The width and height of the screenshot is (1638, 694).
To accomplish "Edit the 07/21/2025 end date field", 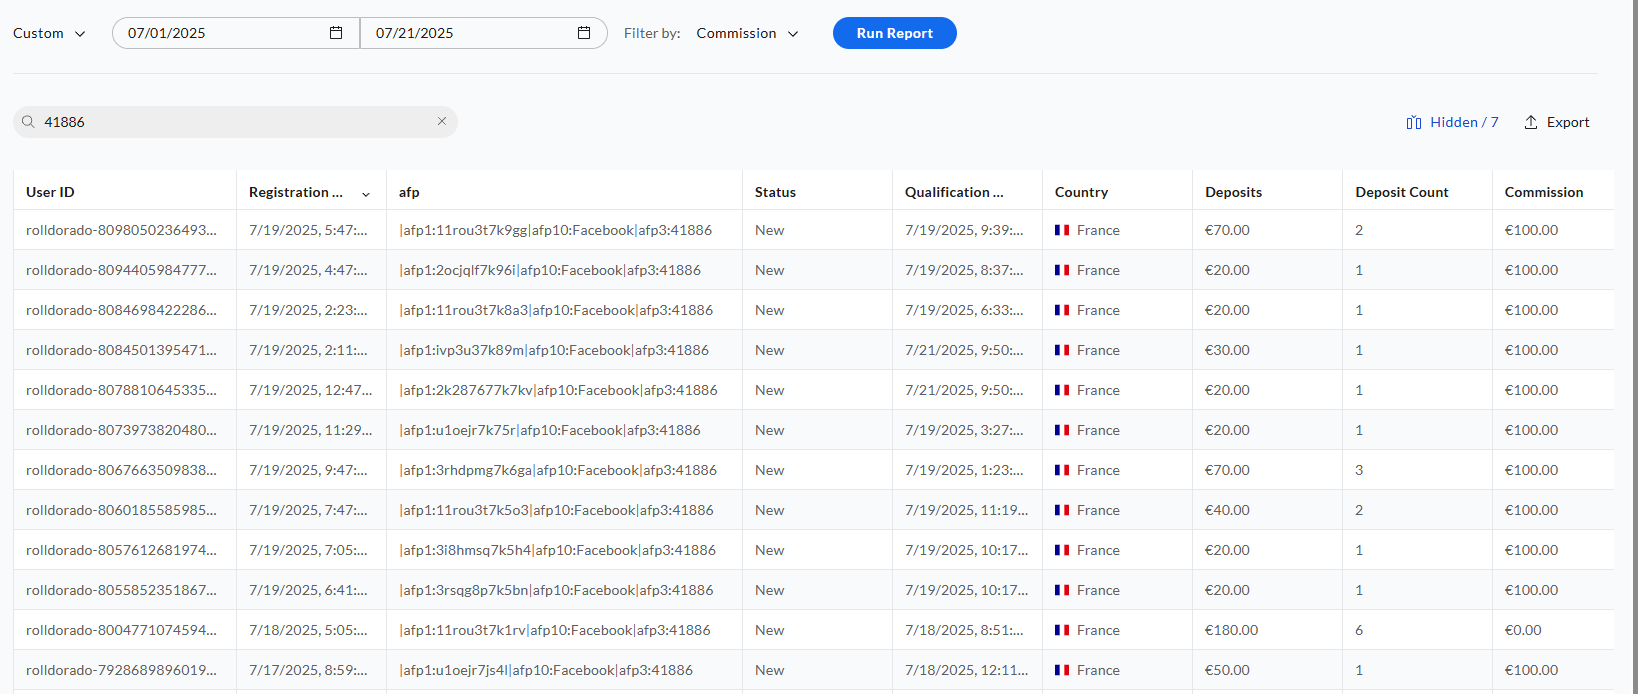I will click(484, 33).
